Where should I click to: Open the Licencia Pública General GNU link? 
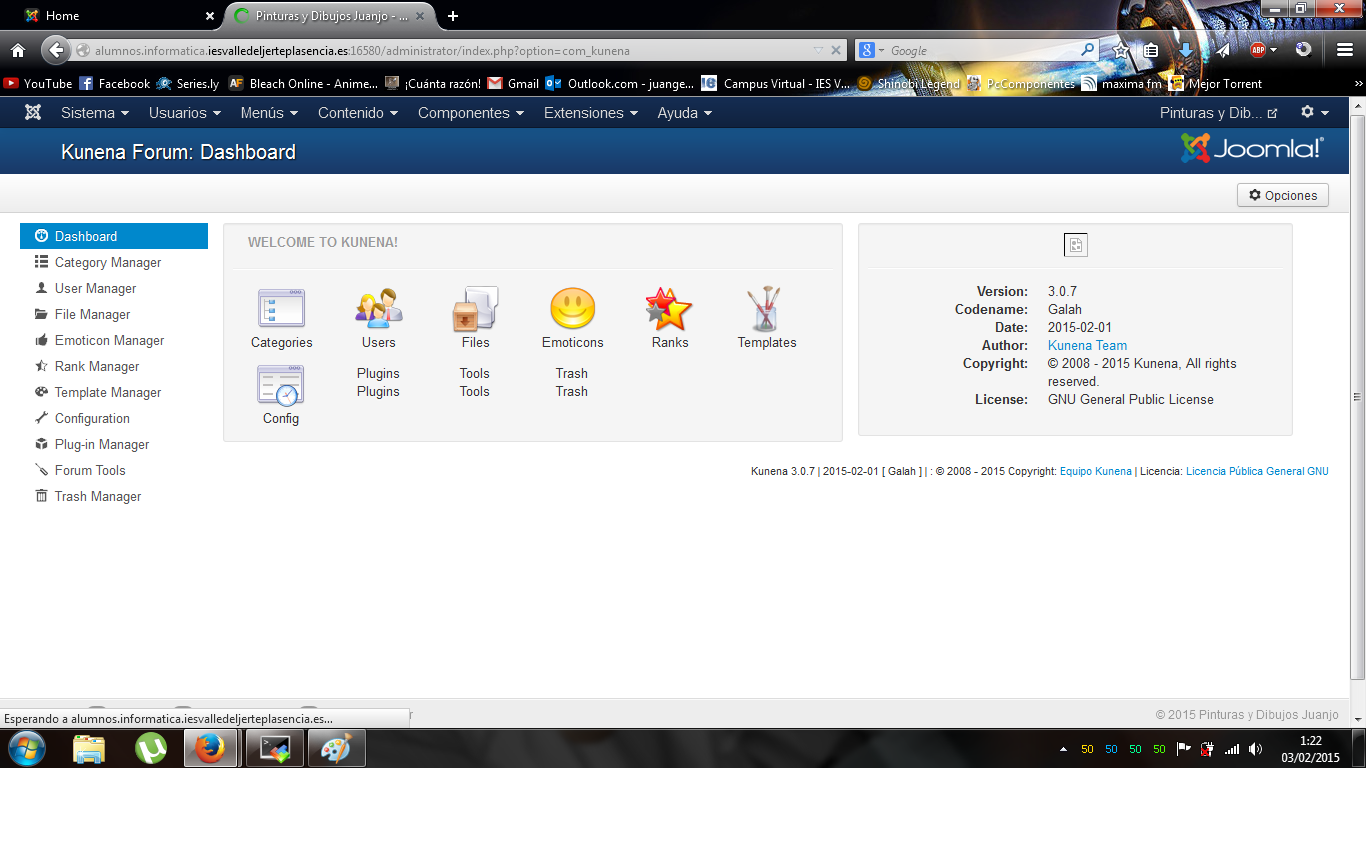1257,471
